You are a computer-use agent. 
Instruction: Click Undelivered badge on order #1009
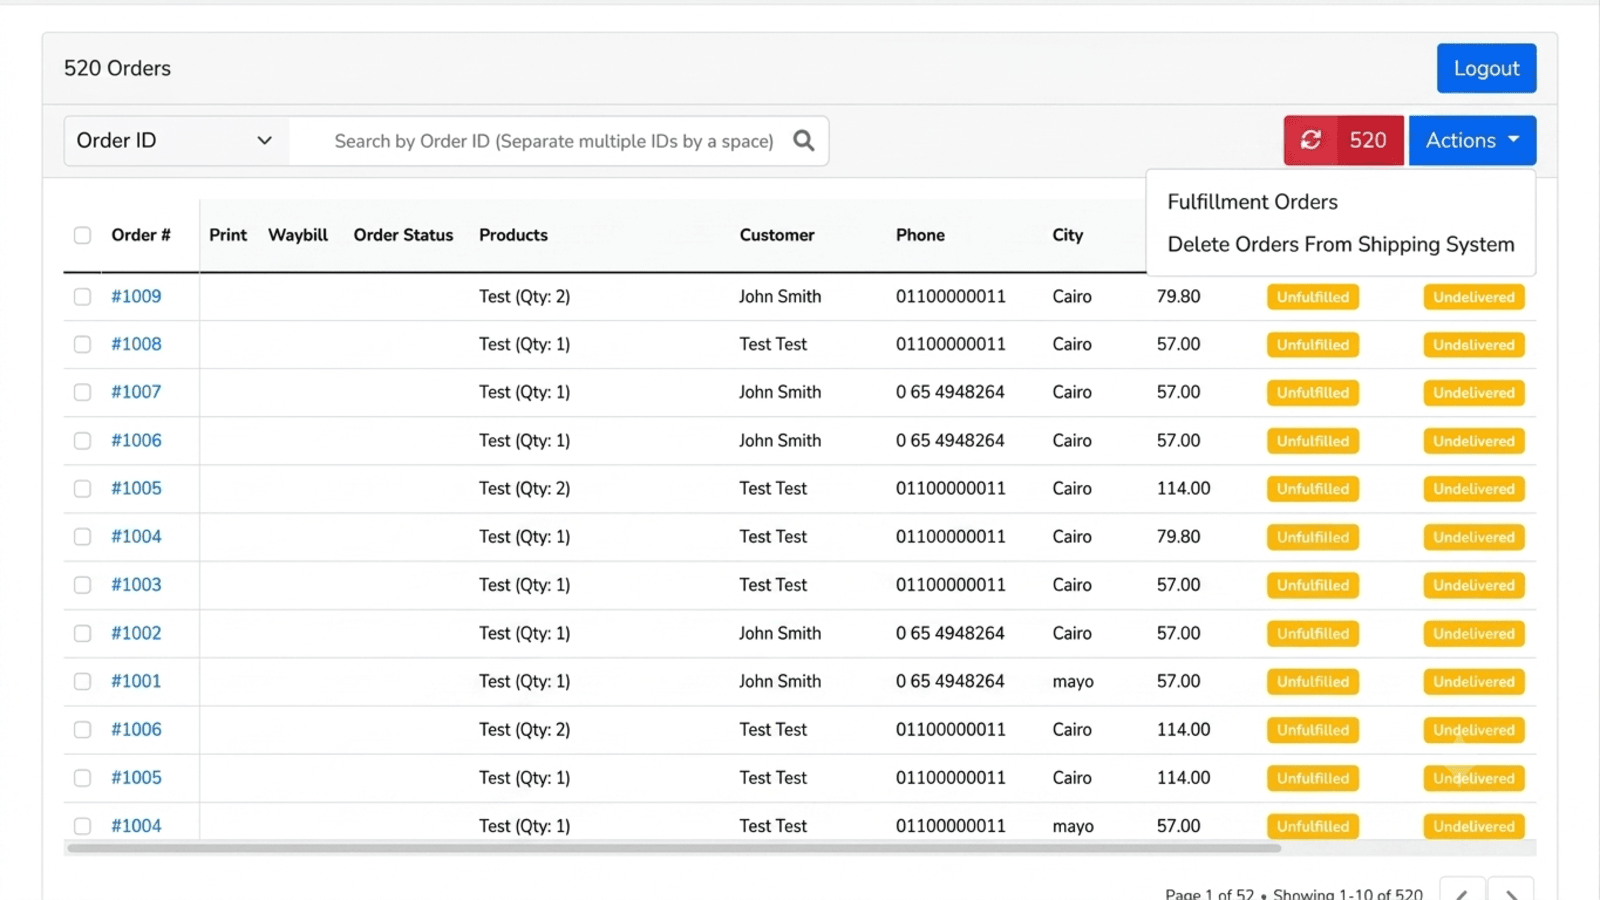click(x=1474, y=297)
